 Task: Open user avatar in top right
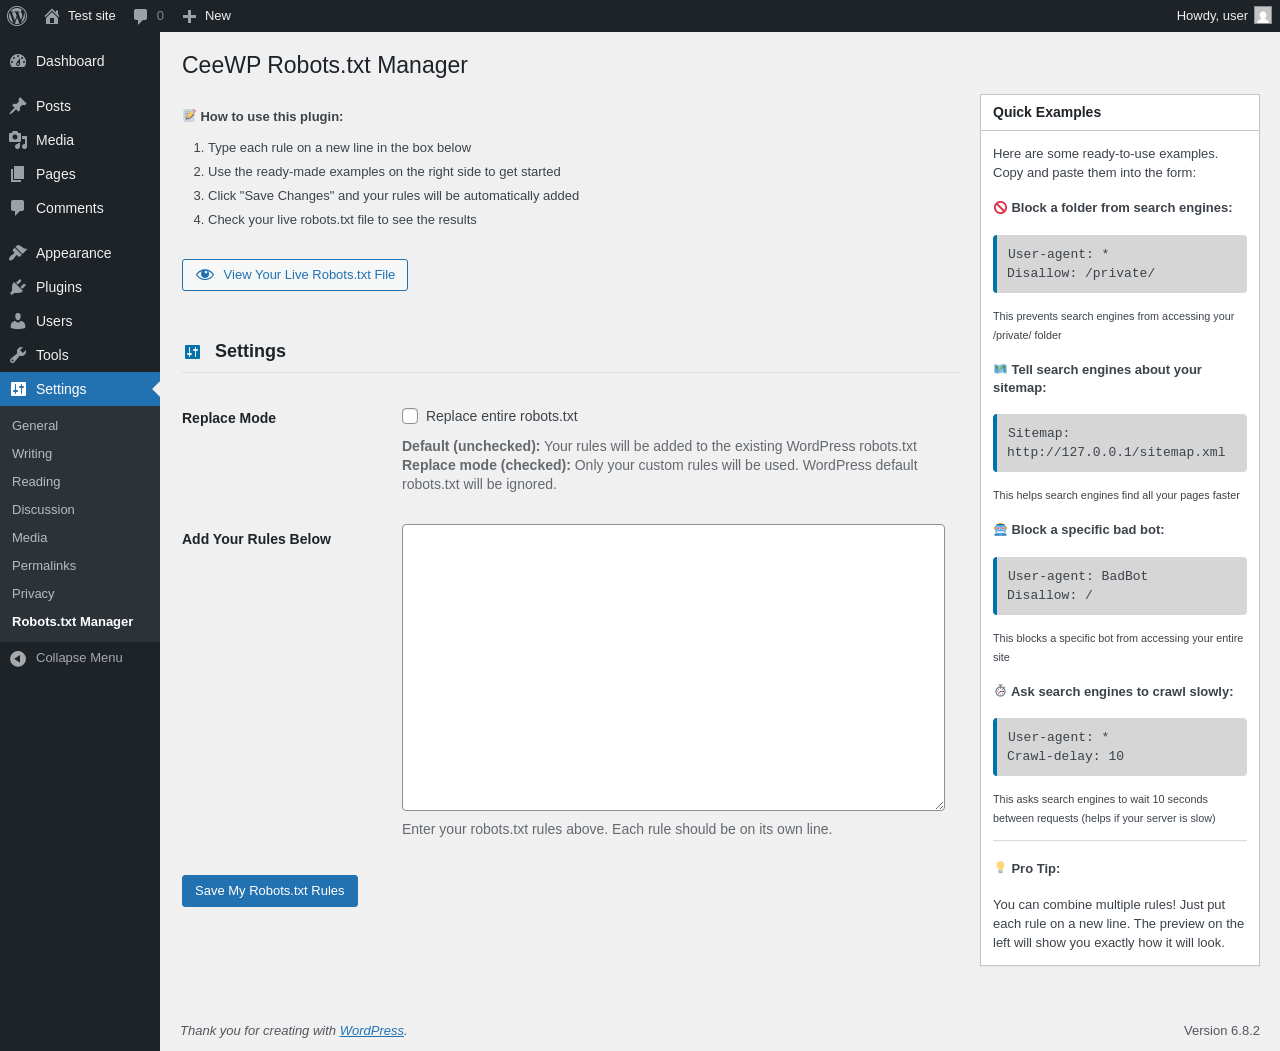1262,16
